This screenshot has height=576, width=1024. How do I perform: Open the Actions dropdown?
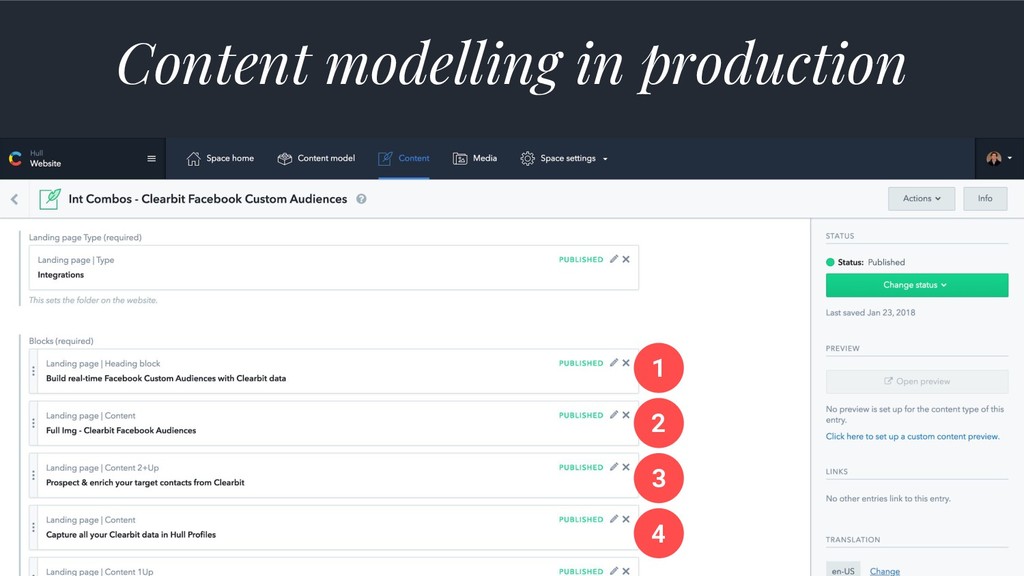click(x=921, y=199)
